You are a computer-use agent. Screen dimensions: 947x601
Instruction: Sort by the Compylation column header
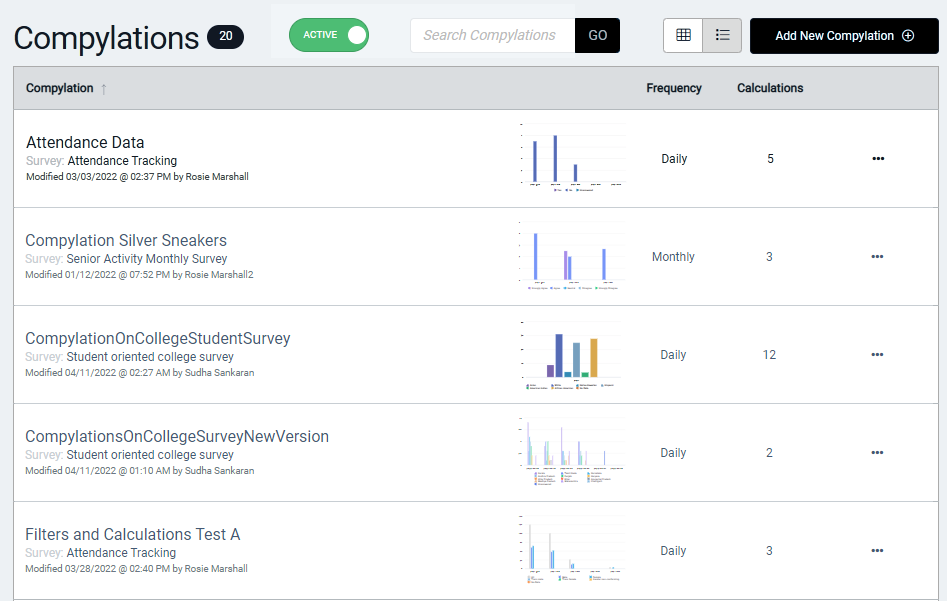(x=59, y=88)
